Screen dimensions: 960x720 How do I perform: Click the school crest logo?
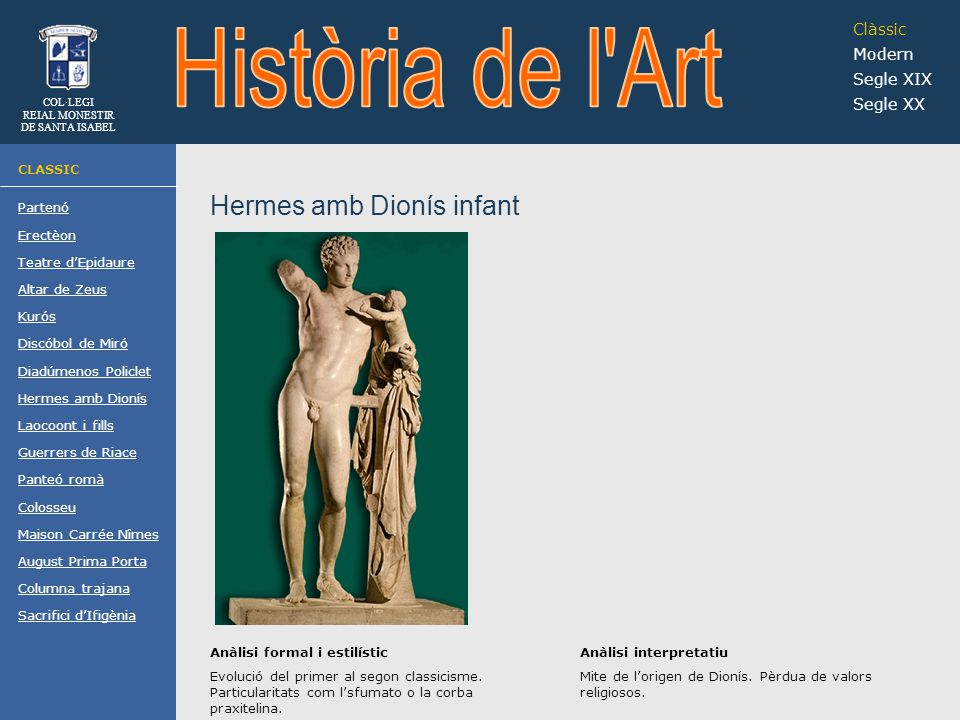coord(68,57)
